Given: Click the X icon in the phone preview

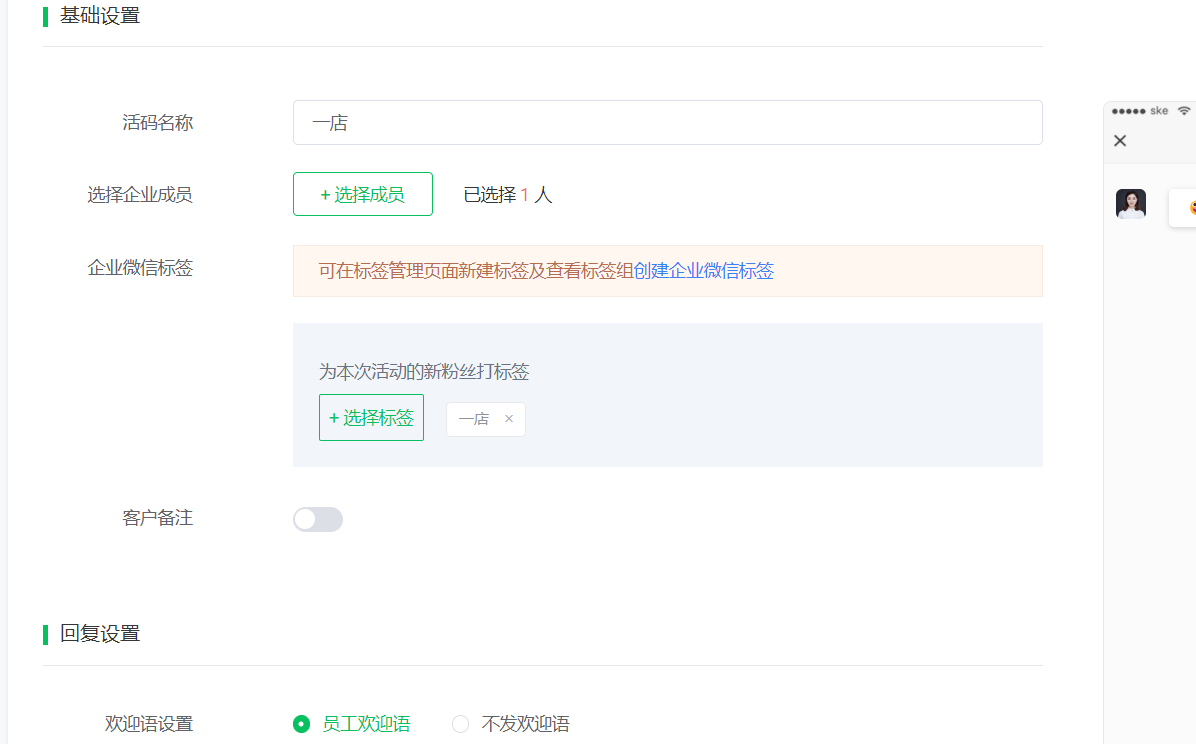Looking at the screenshot, I should click(x=1120, y=141).
